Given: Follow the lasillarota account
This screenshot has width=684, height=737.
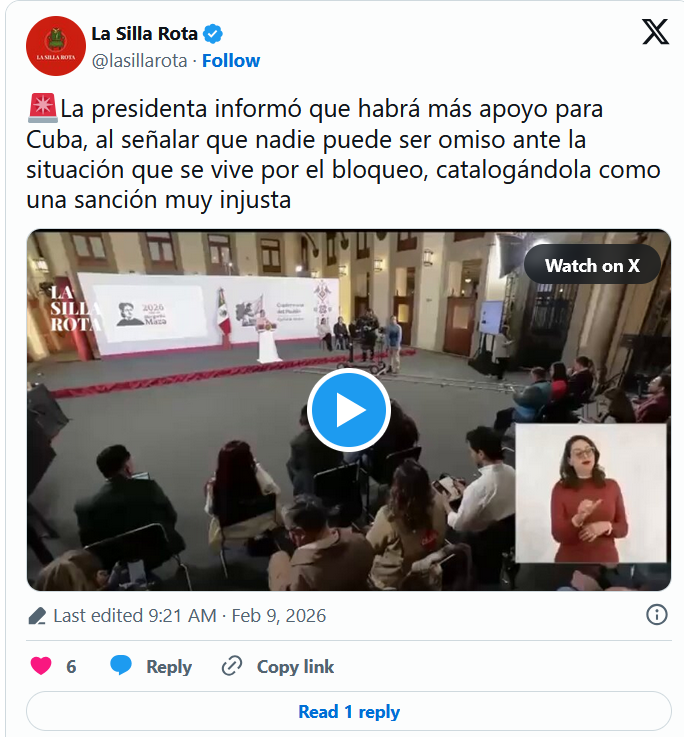Looking at the screenshot, I should click(x=231, y=61).
